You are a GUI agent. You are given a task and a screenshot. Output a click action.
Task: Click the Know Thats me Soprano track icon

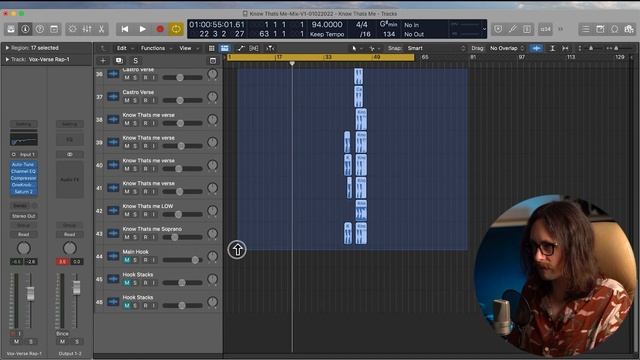[113, 233]
